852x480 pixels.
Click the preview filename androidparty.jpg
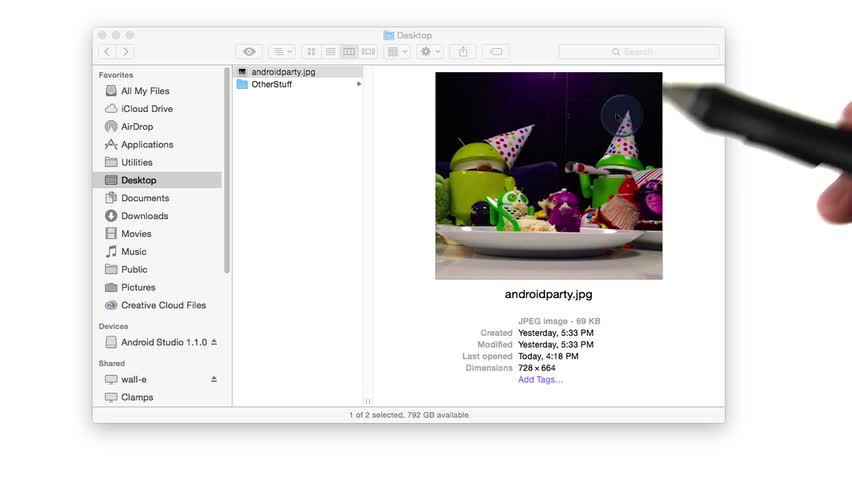(x=548, y=294)
